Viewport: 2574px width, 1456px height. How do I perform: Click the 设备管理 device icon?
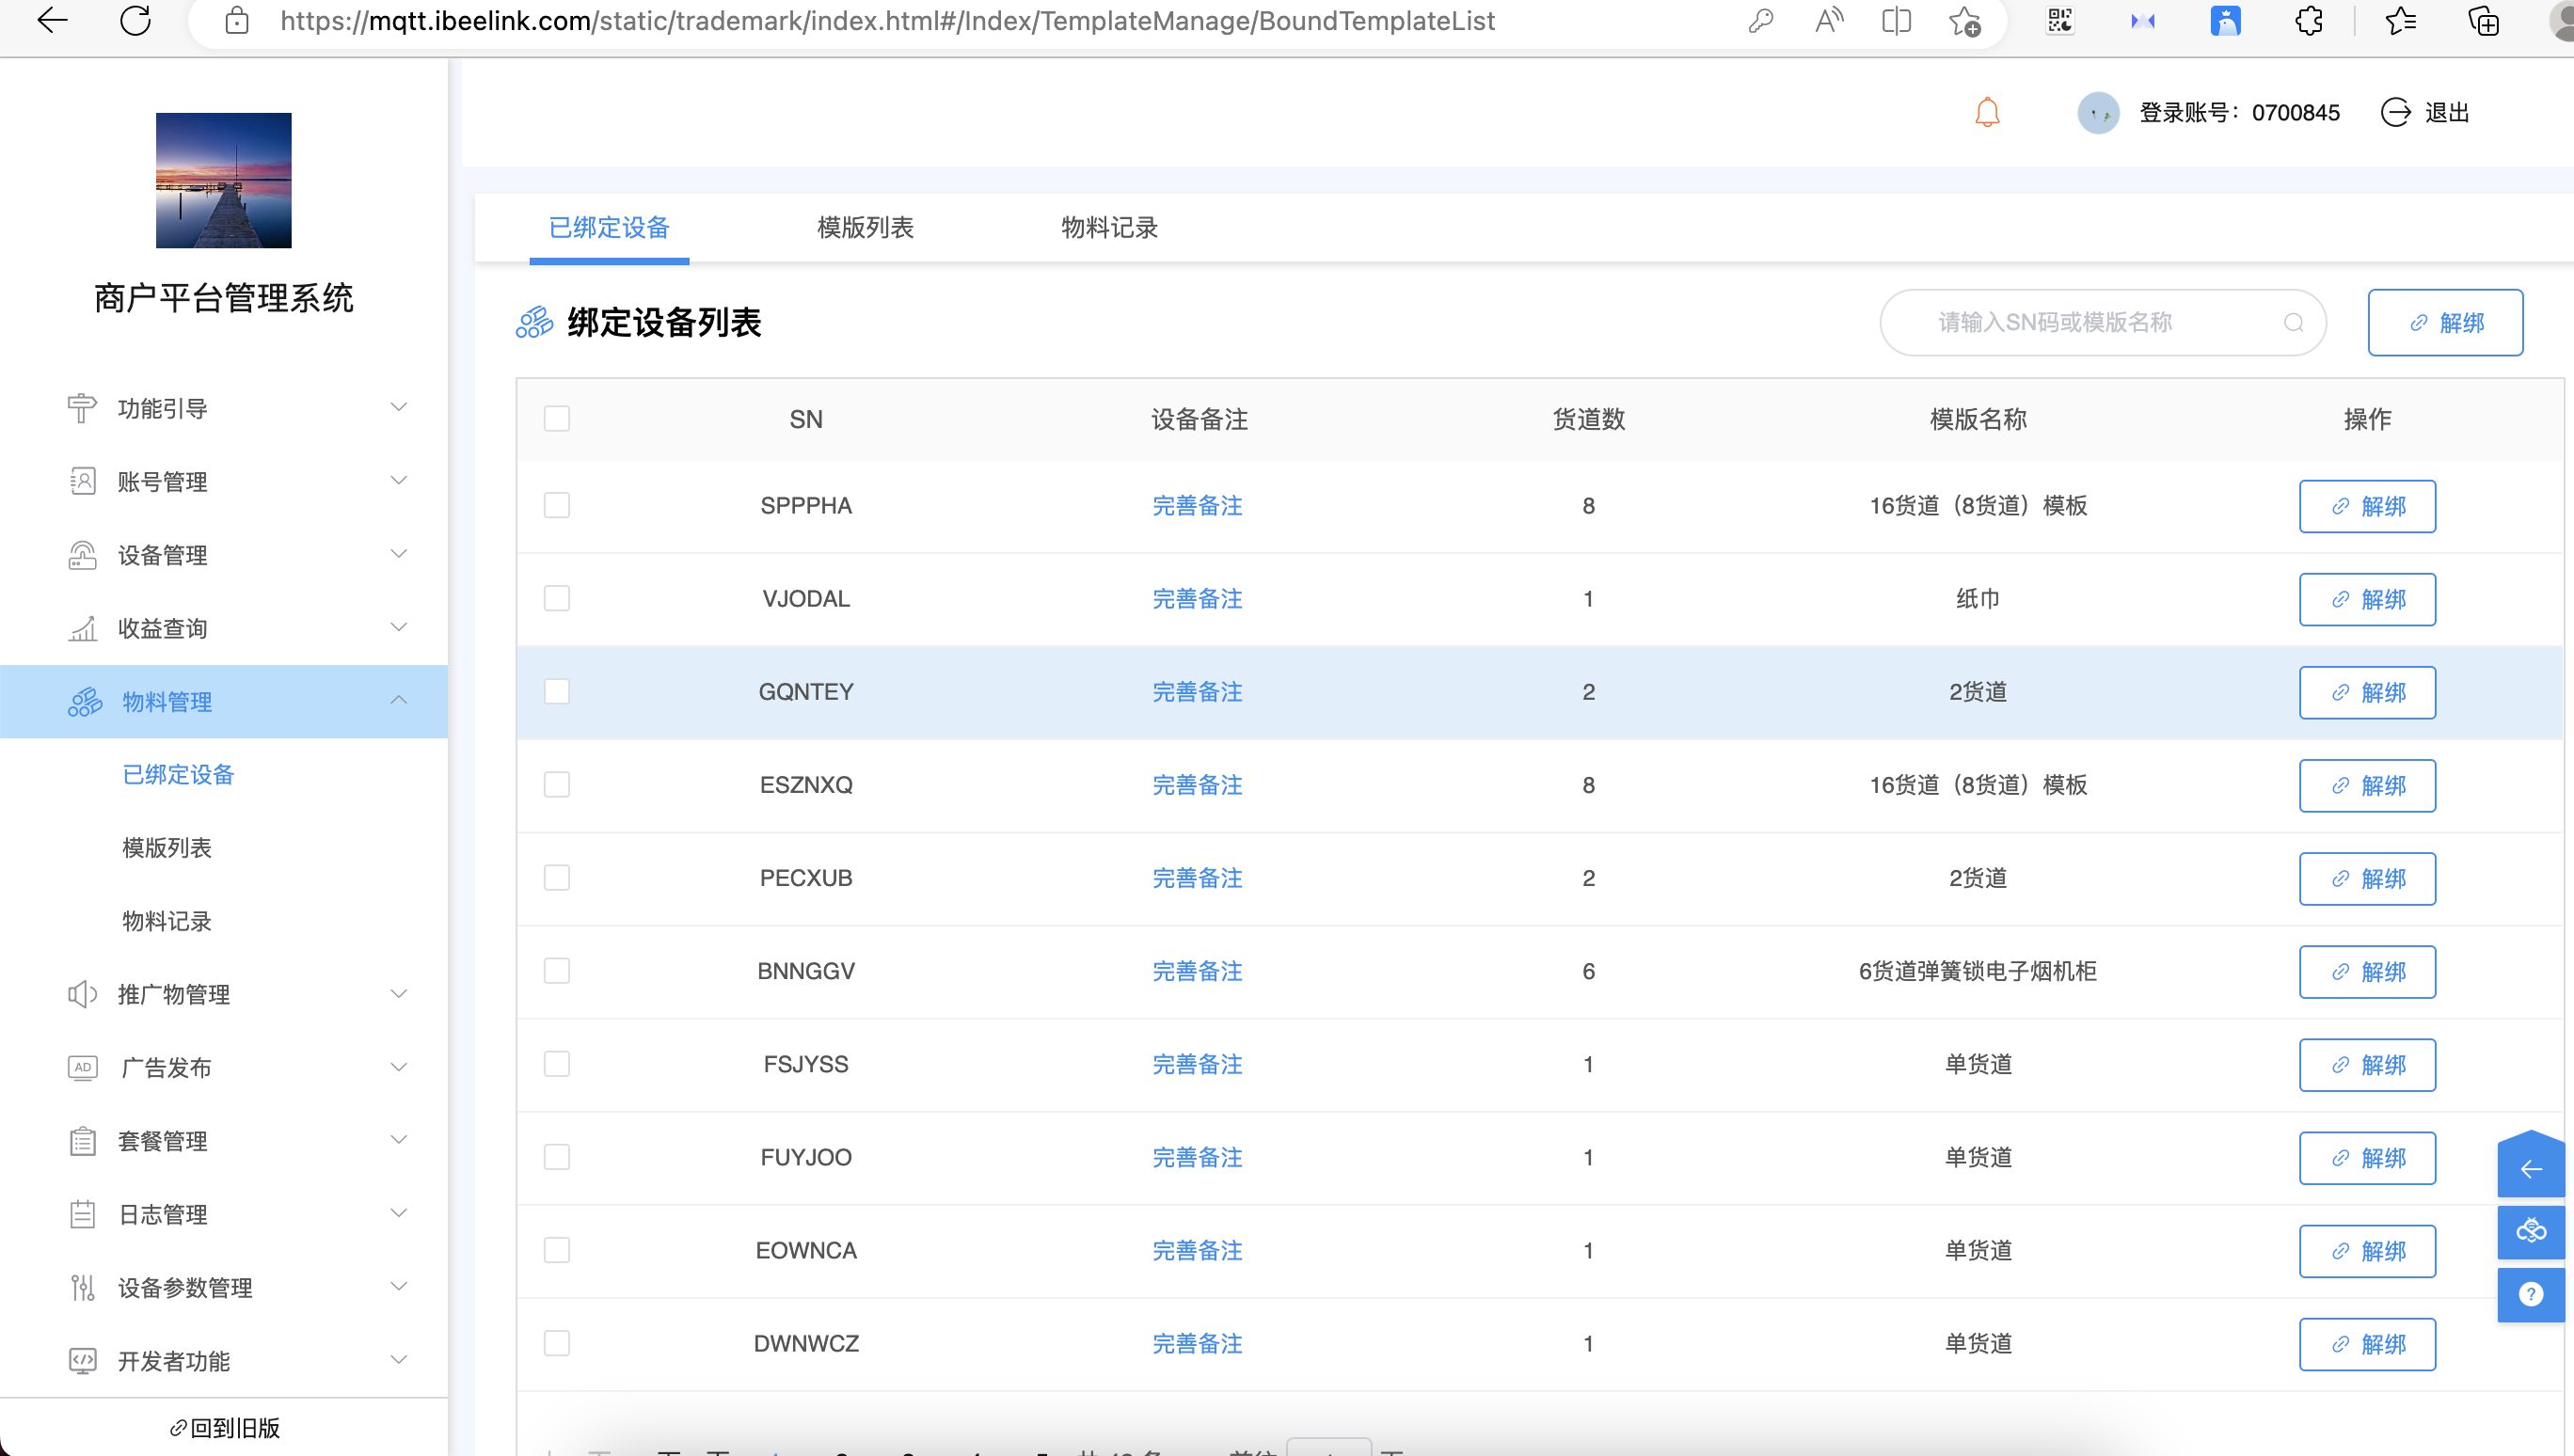(x=82, y=555)
